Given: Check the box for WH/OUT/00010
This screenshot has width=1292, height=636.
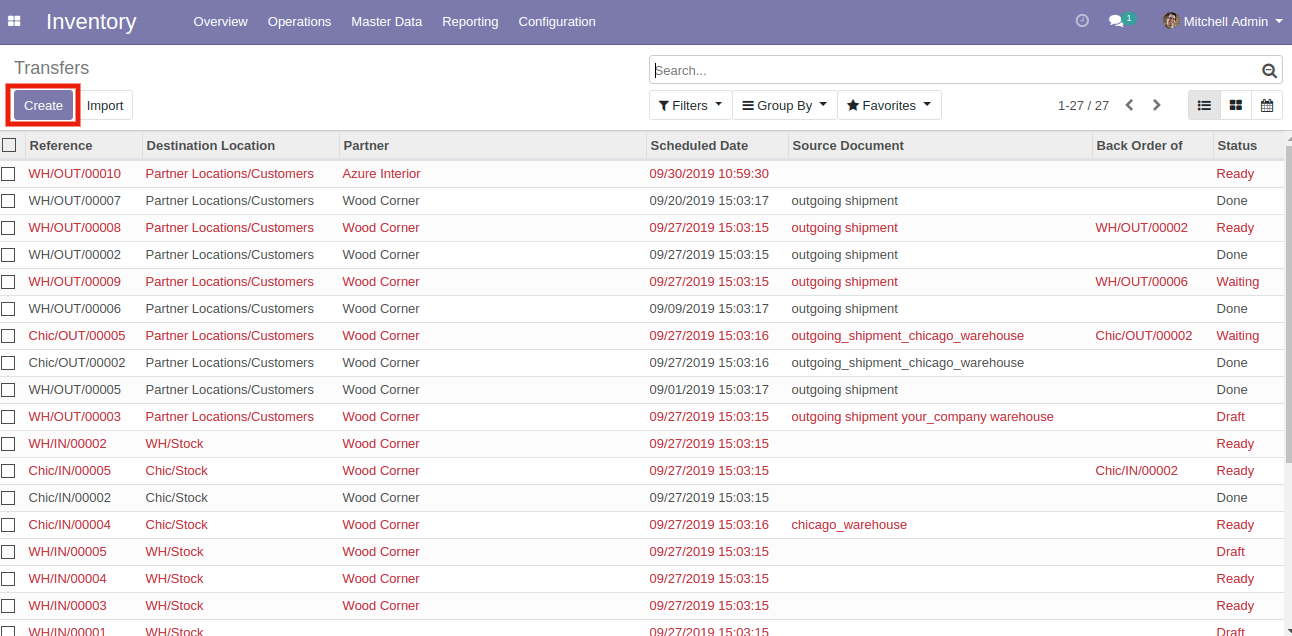Looking at the screenshot, I should coord(9,174).
